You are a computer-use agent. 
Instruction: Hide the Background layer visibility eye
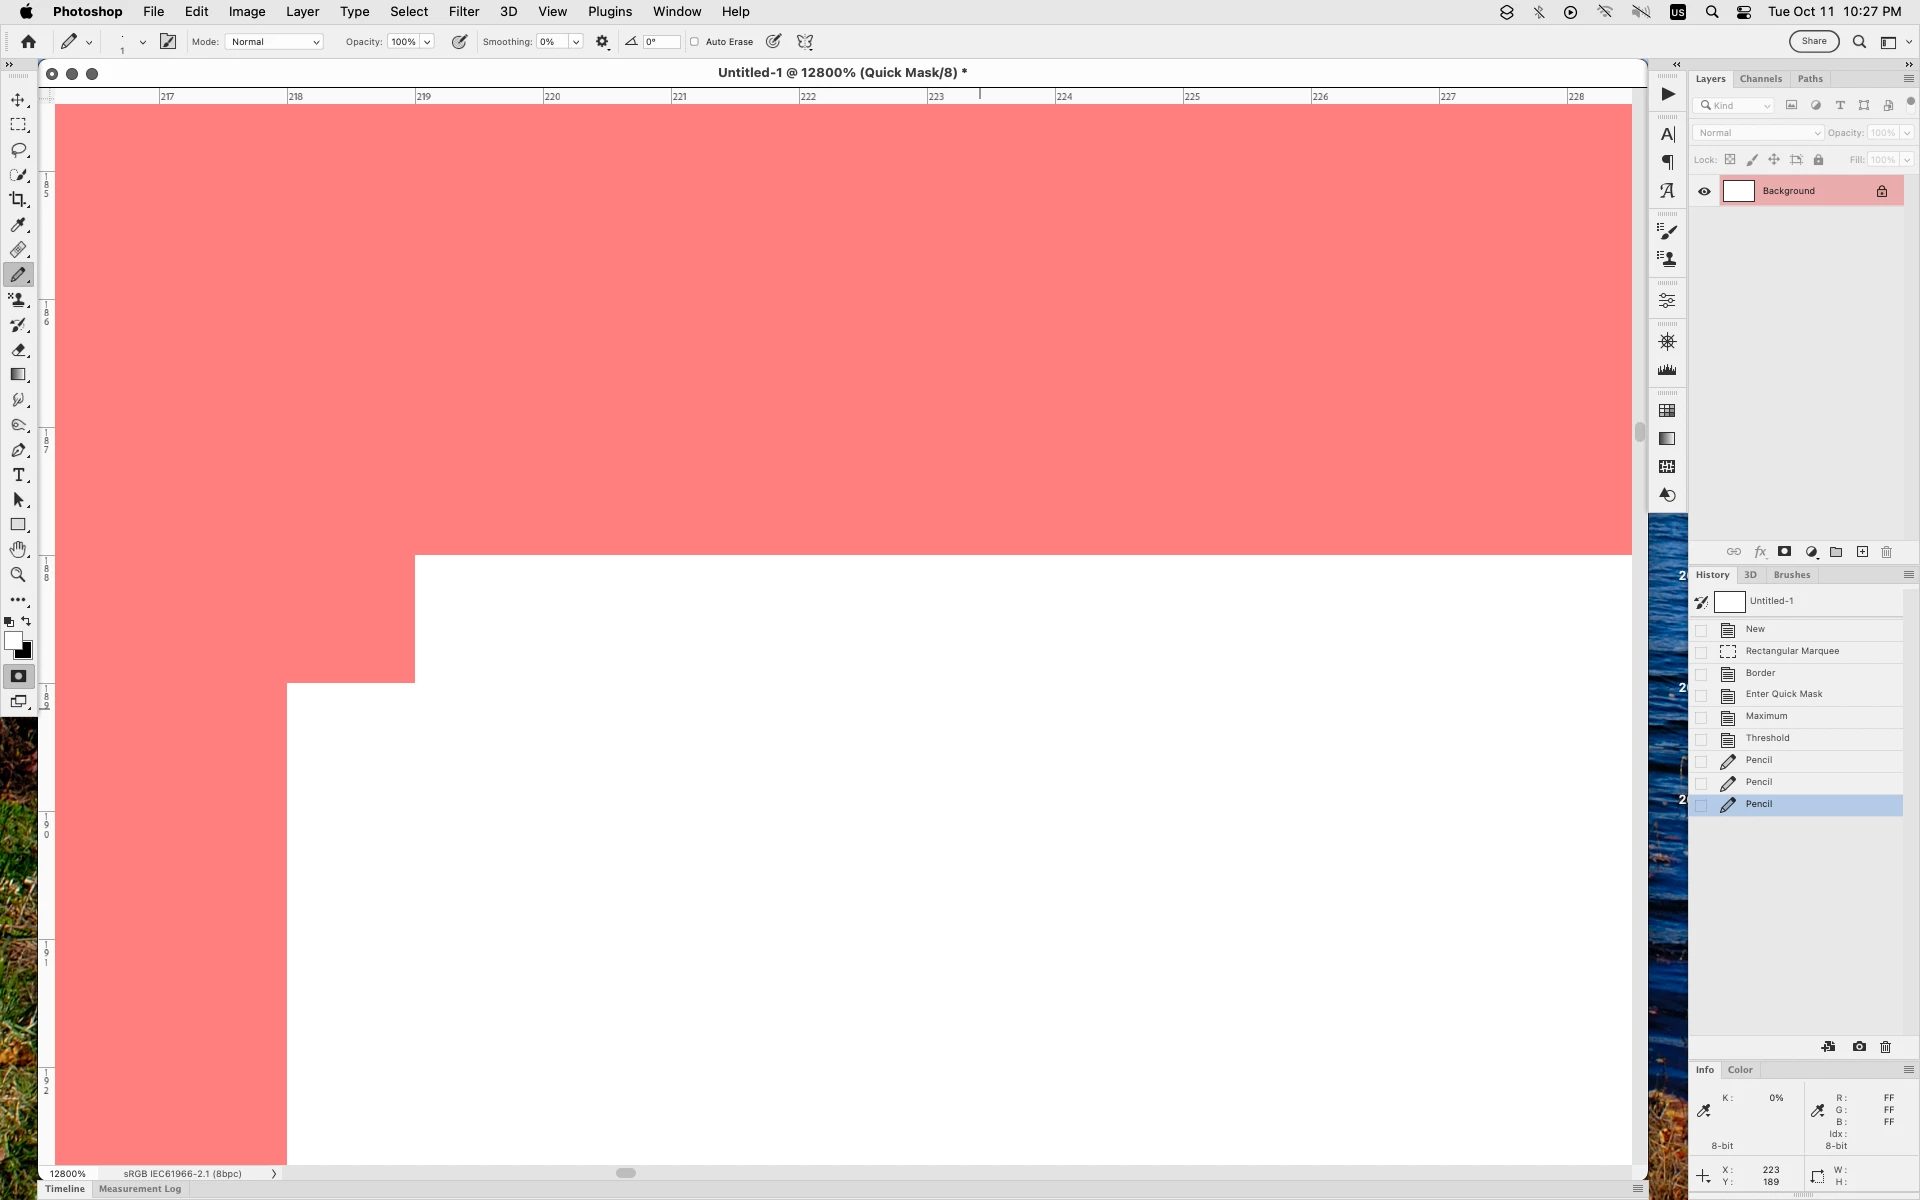pos(1704,191)
